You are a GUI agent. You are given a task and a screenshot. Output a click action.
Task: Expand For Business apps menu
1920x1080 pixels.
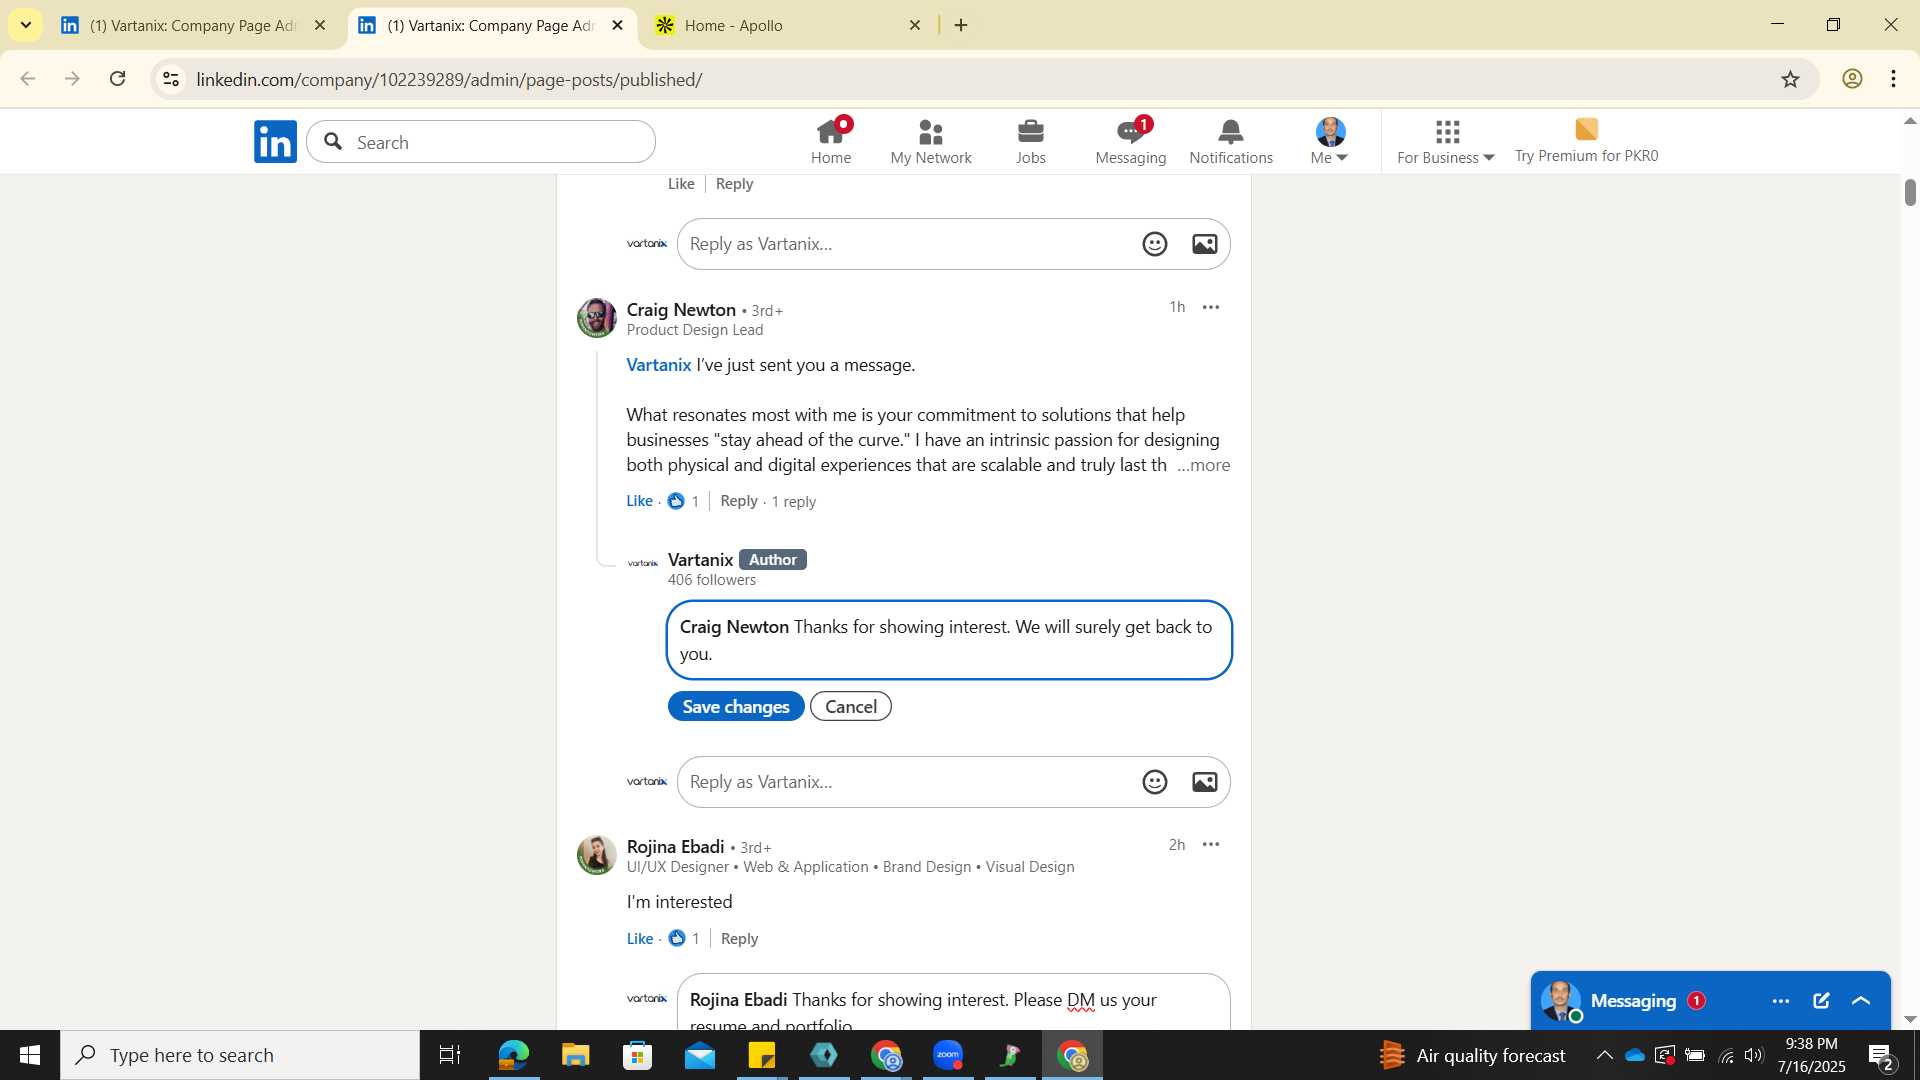click(1446, 141)
